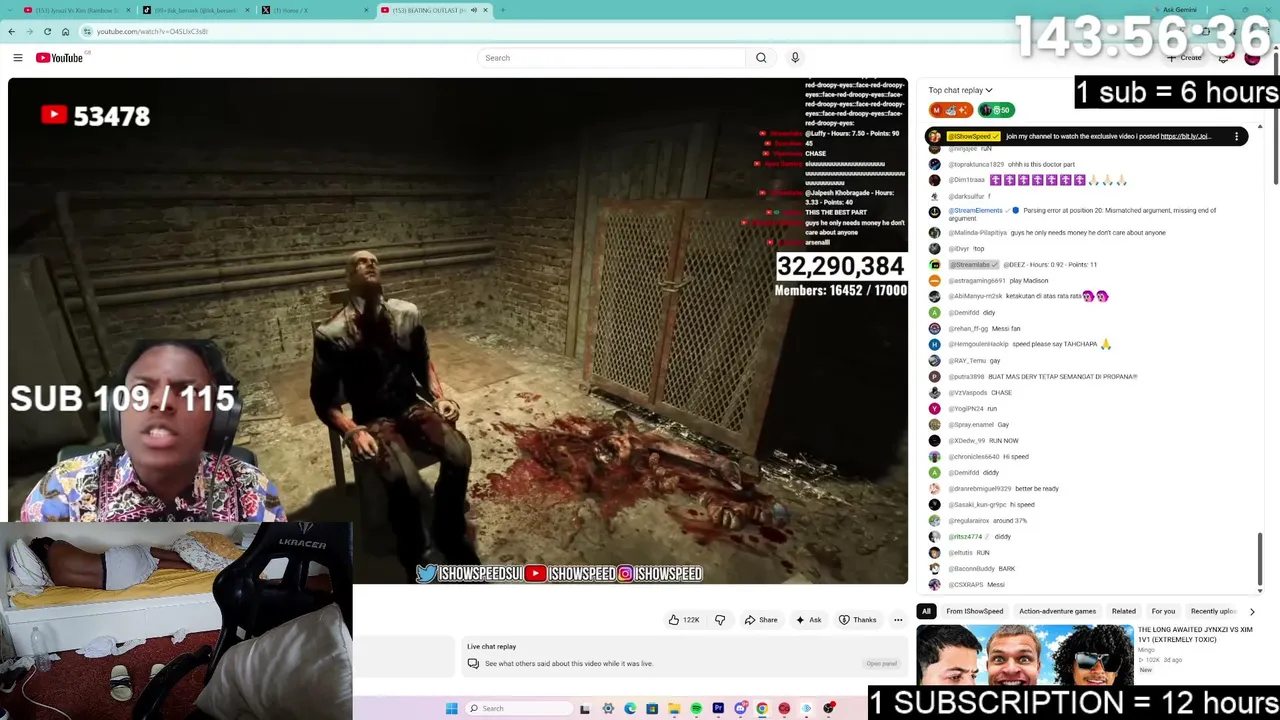The height and width of the screenshot is (720, 1280).
Task: Select the From IShowSpeed chip
Action: 975,611
